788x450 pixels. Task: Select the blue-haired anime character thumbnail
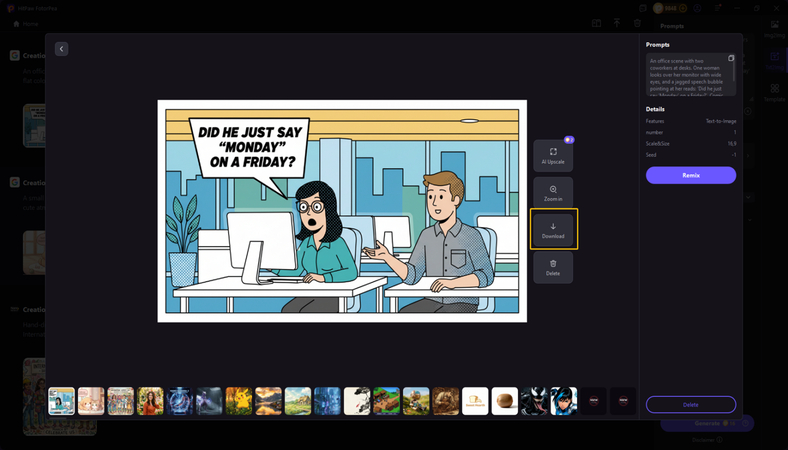tap(564, 401)
